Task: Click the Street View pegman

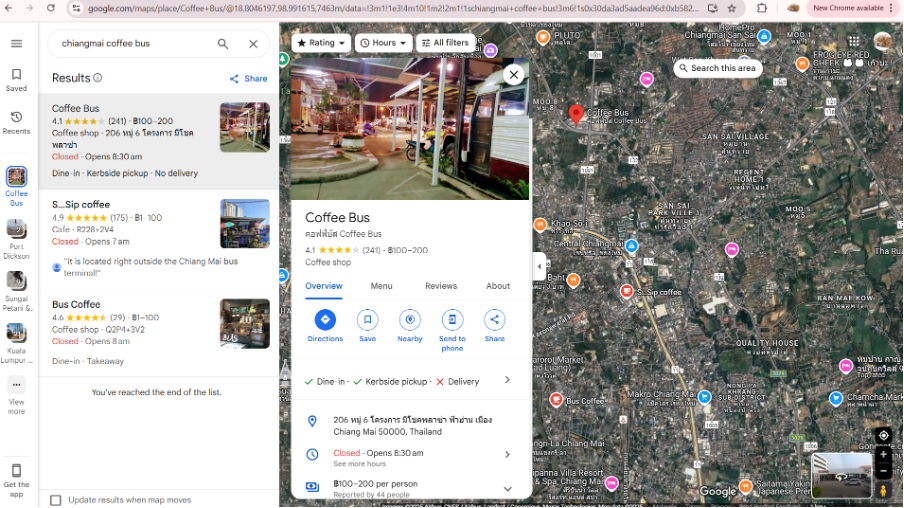Action: click(883, 491)
